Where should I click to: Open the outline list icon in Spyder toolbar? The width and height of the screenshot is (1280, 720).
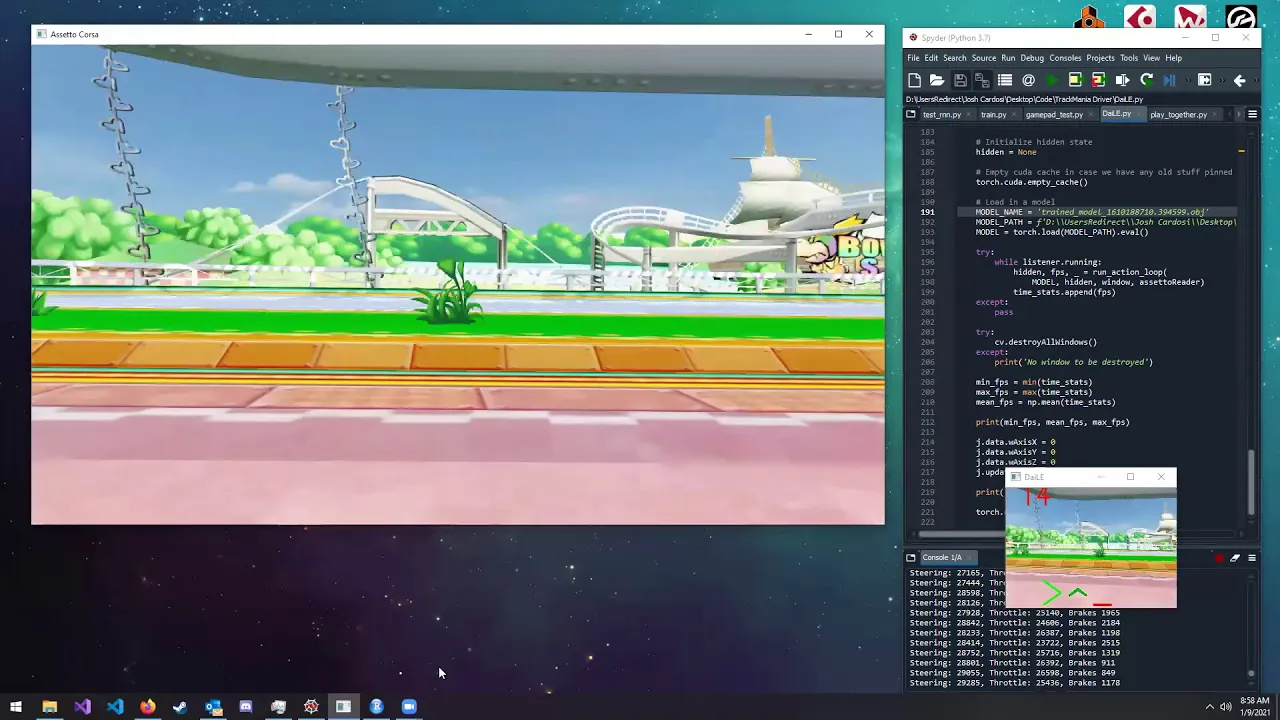click(1005, 80)
